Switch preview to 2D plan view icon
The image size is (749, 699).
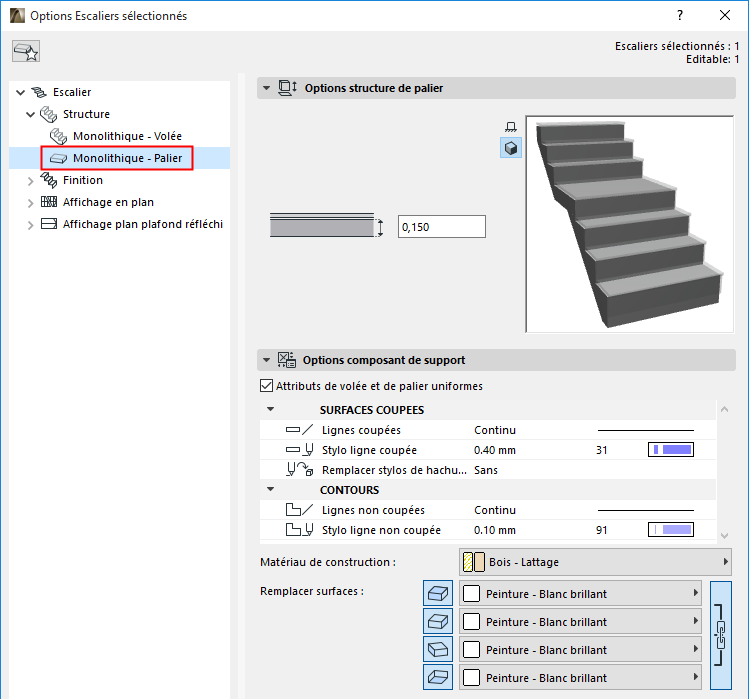click(511, 127)
